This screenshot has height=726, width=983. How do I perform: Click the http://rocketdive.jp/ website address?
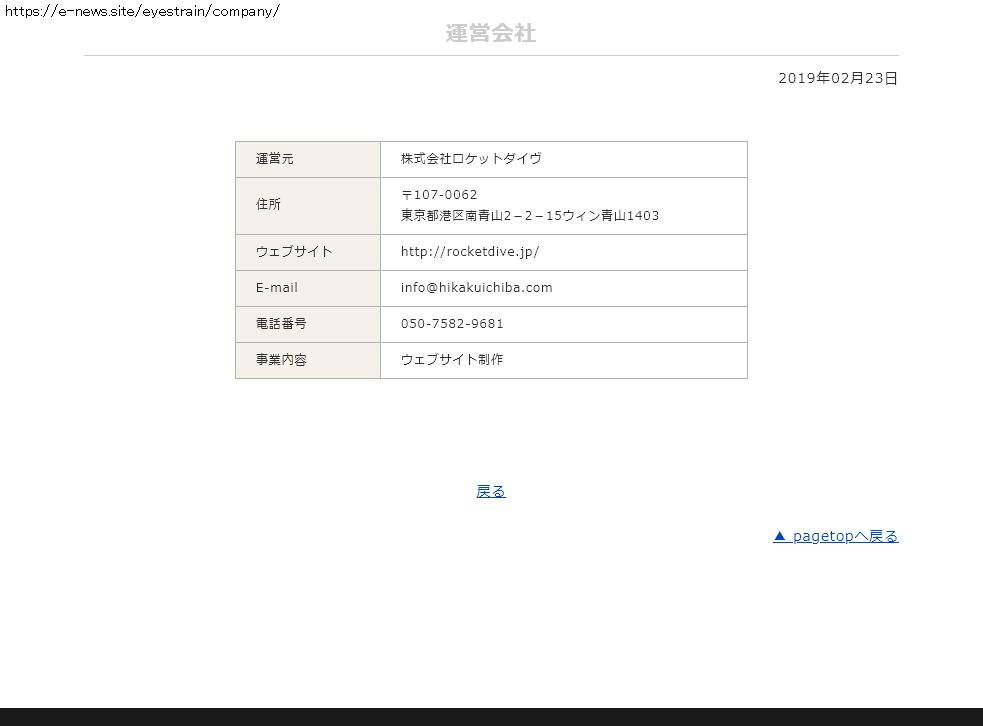(x=470, y=252)
